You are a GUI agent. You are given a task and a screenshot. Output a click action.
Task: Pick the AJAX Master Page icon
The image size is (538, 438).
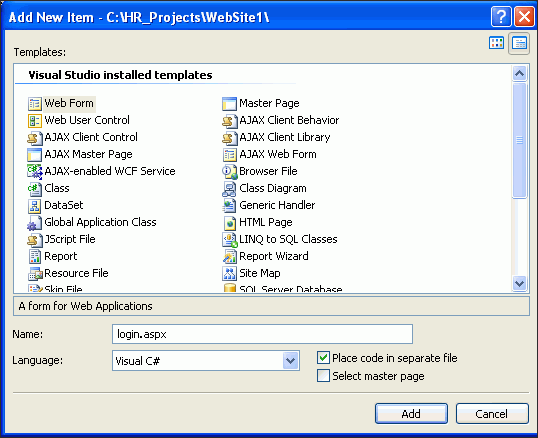coord(35,155)
